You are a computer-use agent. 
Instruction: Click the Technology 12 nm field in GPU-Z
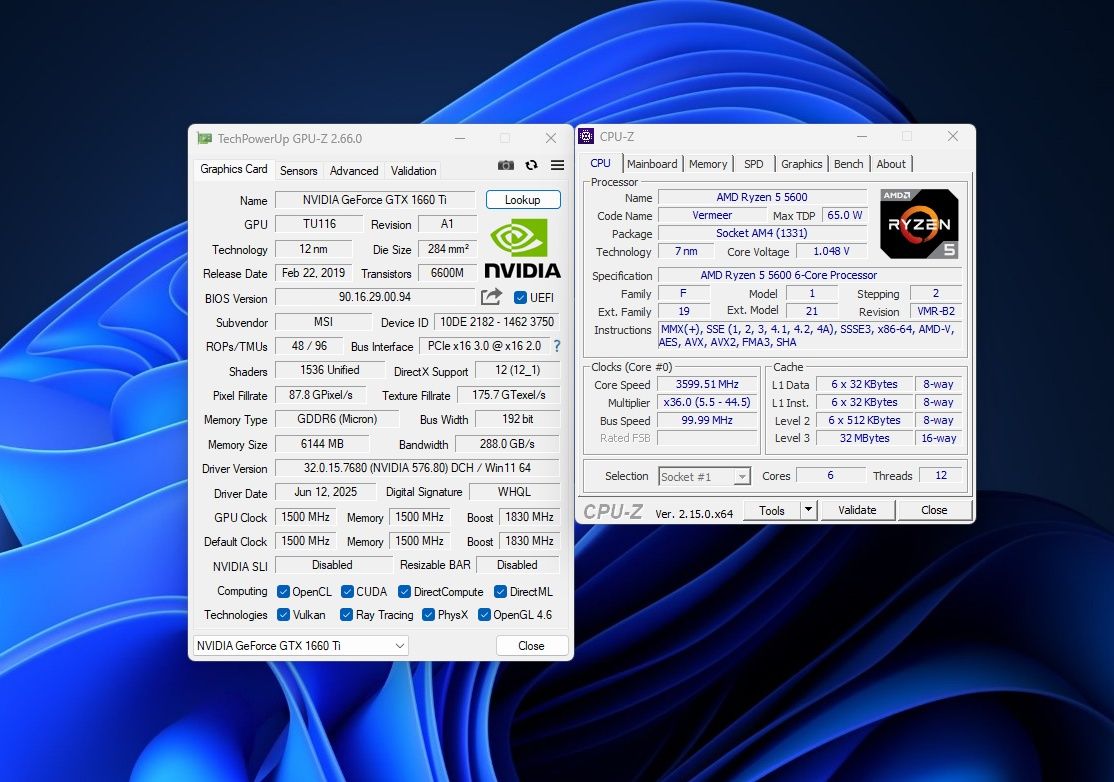pyautogui.click(x=313, y=249)
